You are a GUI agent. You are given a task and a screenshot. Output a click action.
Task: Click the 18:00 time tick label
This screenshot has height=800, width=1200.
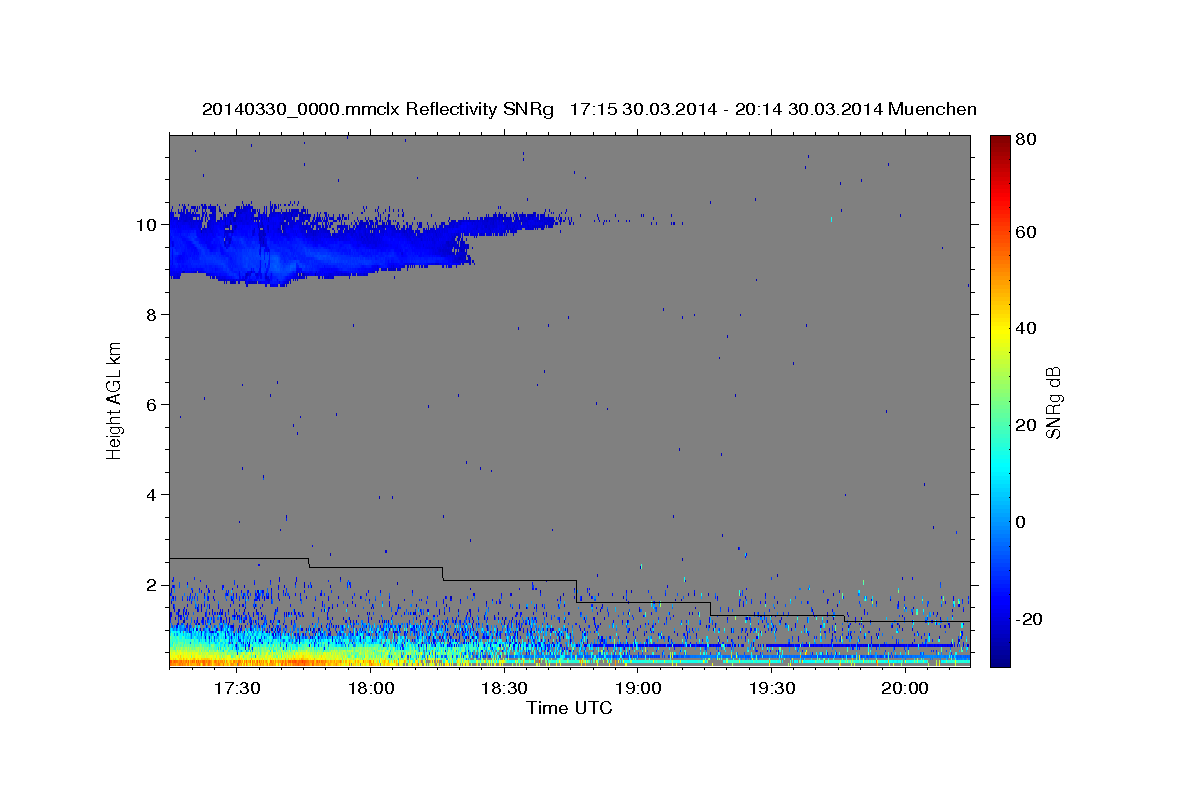tap(371, 688)
